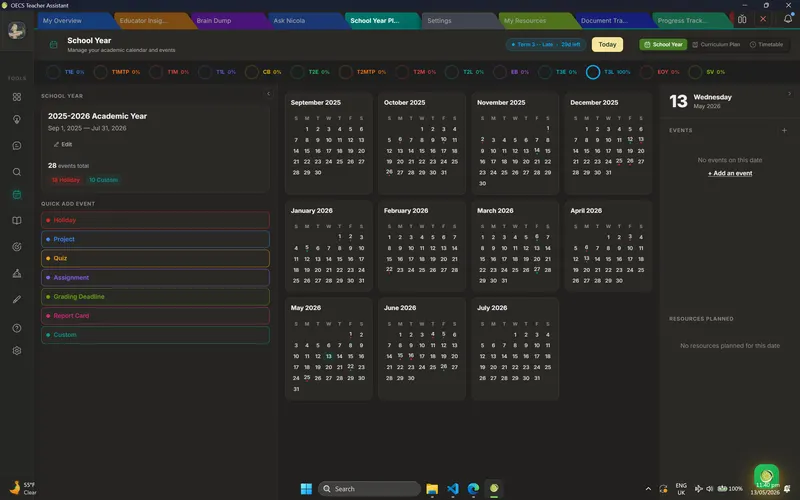Click the Term 3 Late status pill
The image size is (800, 500).
[x=545, y=44]
